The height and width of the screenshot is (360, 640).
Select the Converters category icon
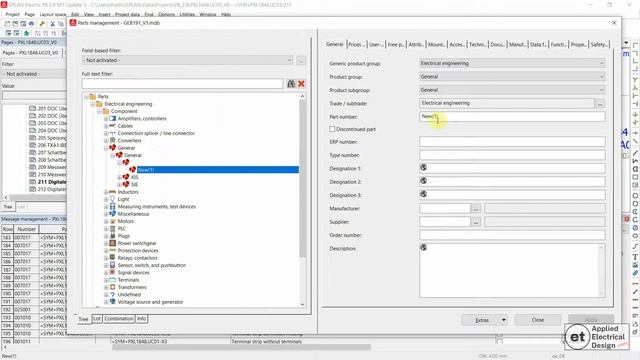113,140
